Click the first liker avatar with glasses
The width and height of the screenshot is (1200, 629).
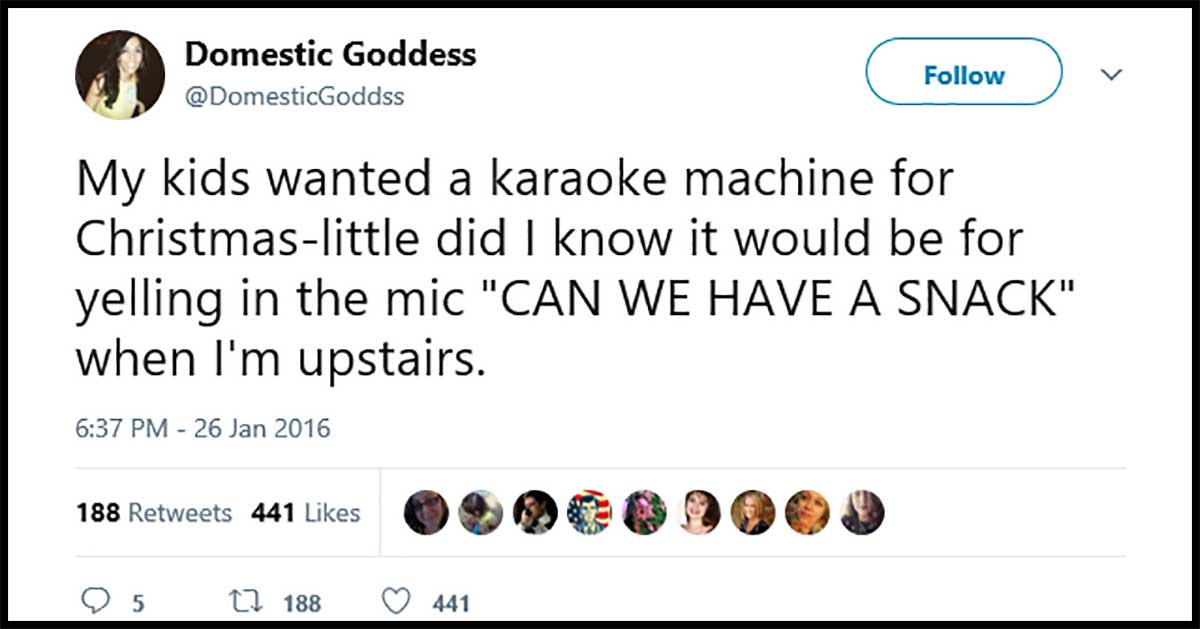click(426, 513)
